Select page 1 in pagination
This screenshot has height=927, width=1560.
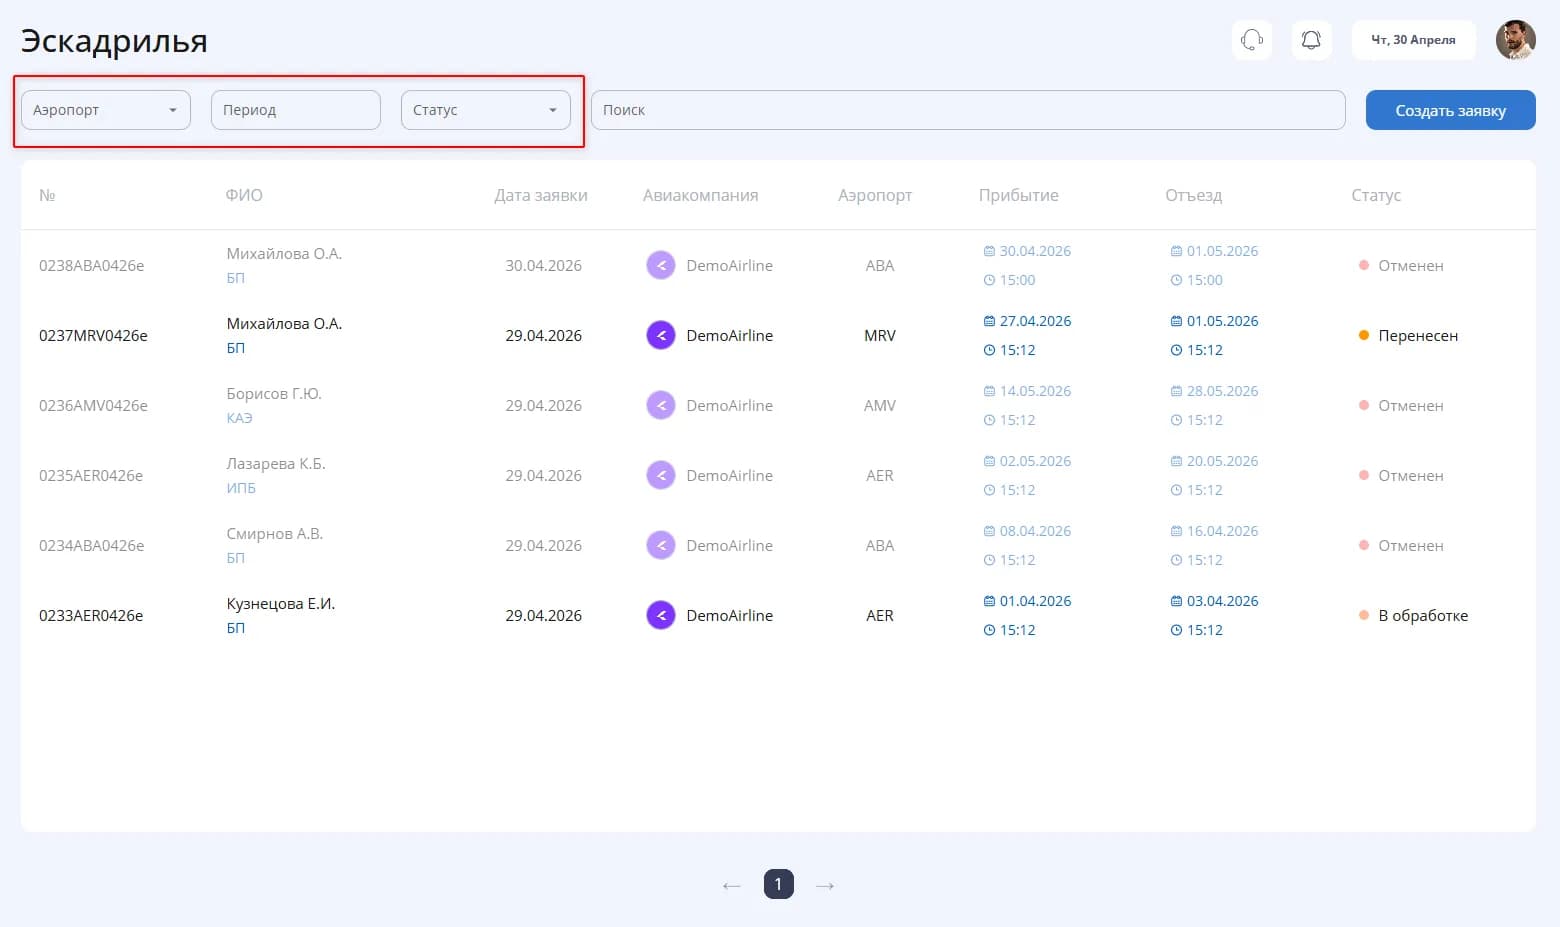coord(779,884)
